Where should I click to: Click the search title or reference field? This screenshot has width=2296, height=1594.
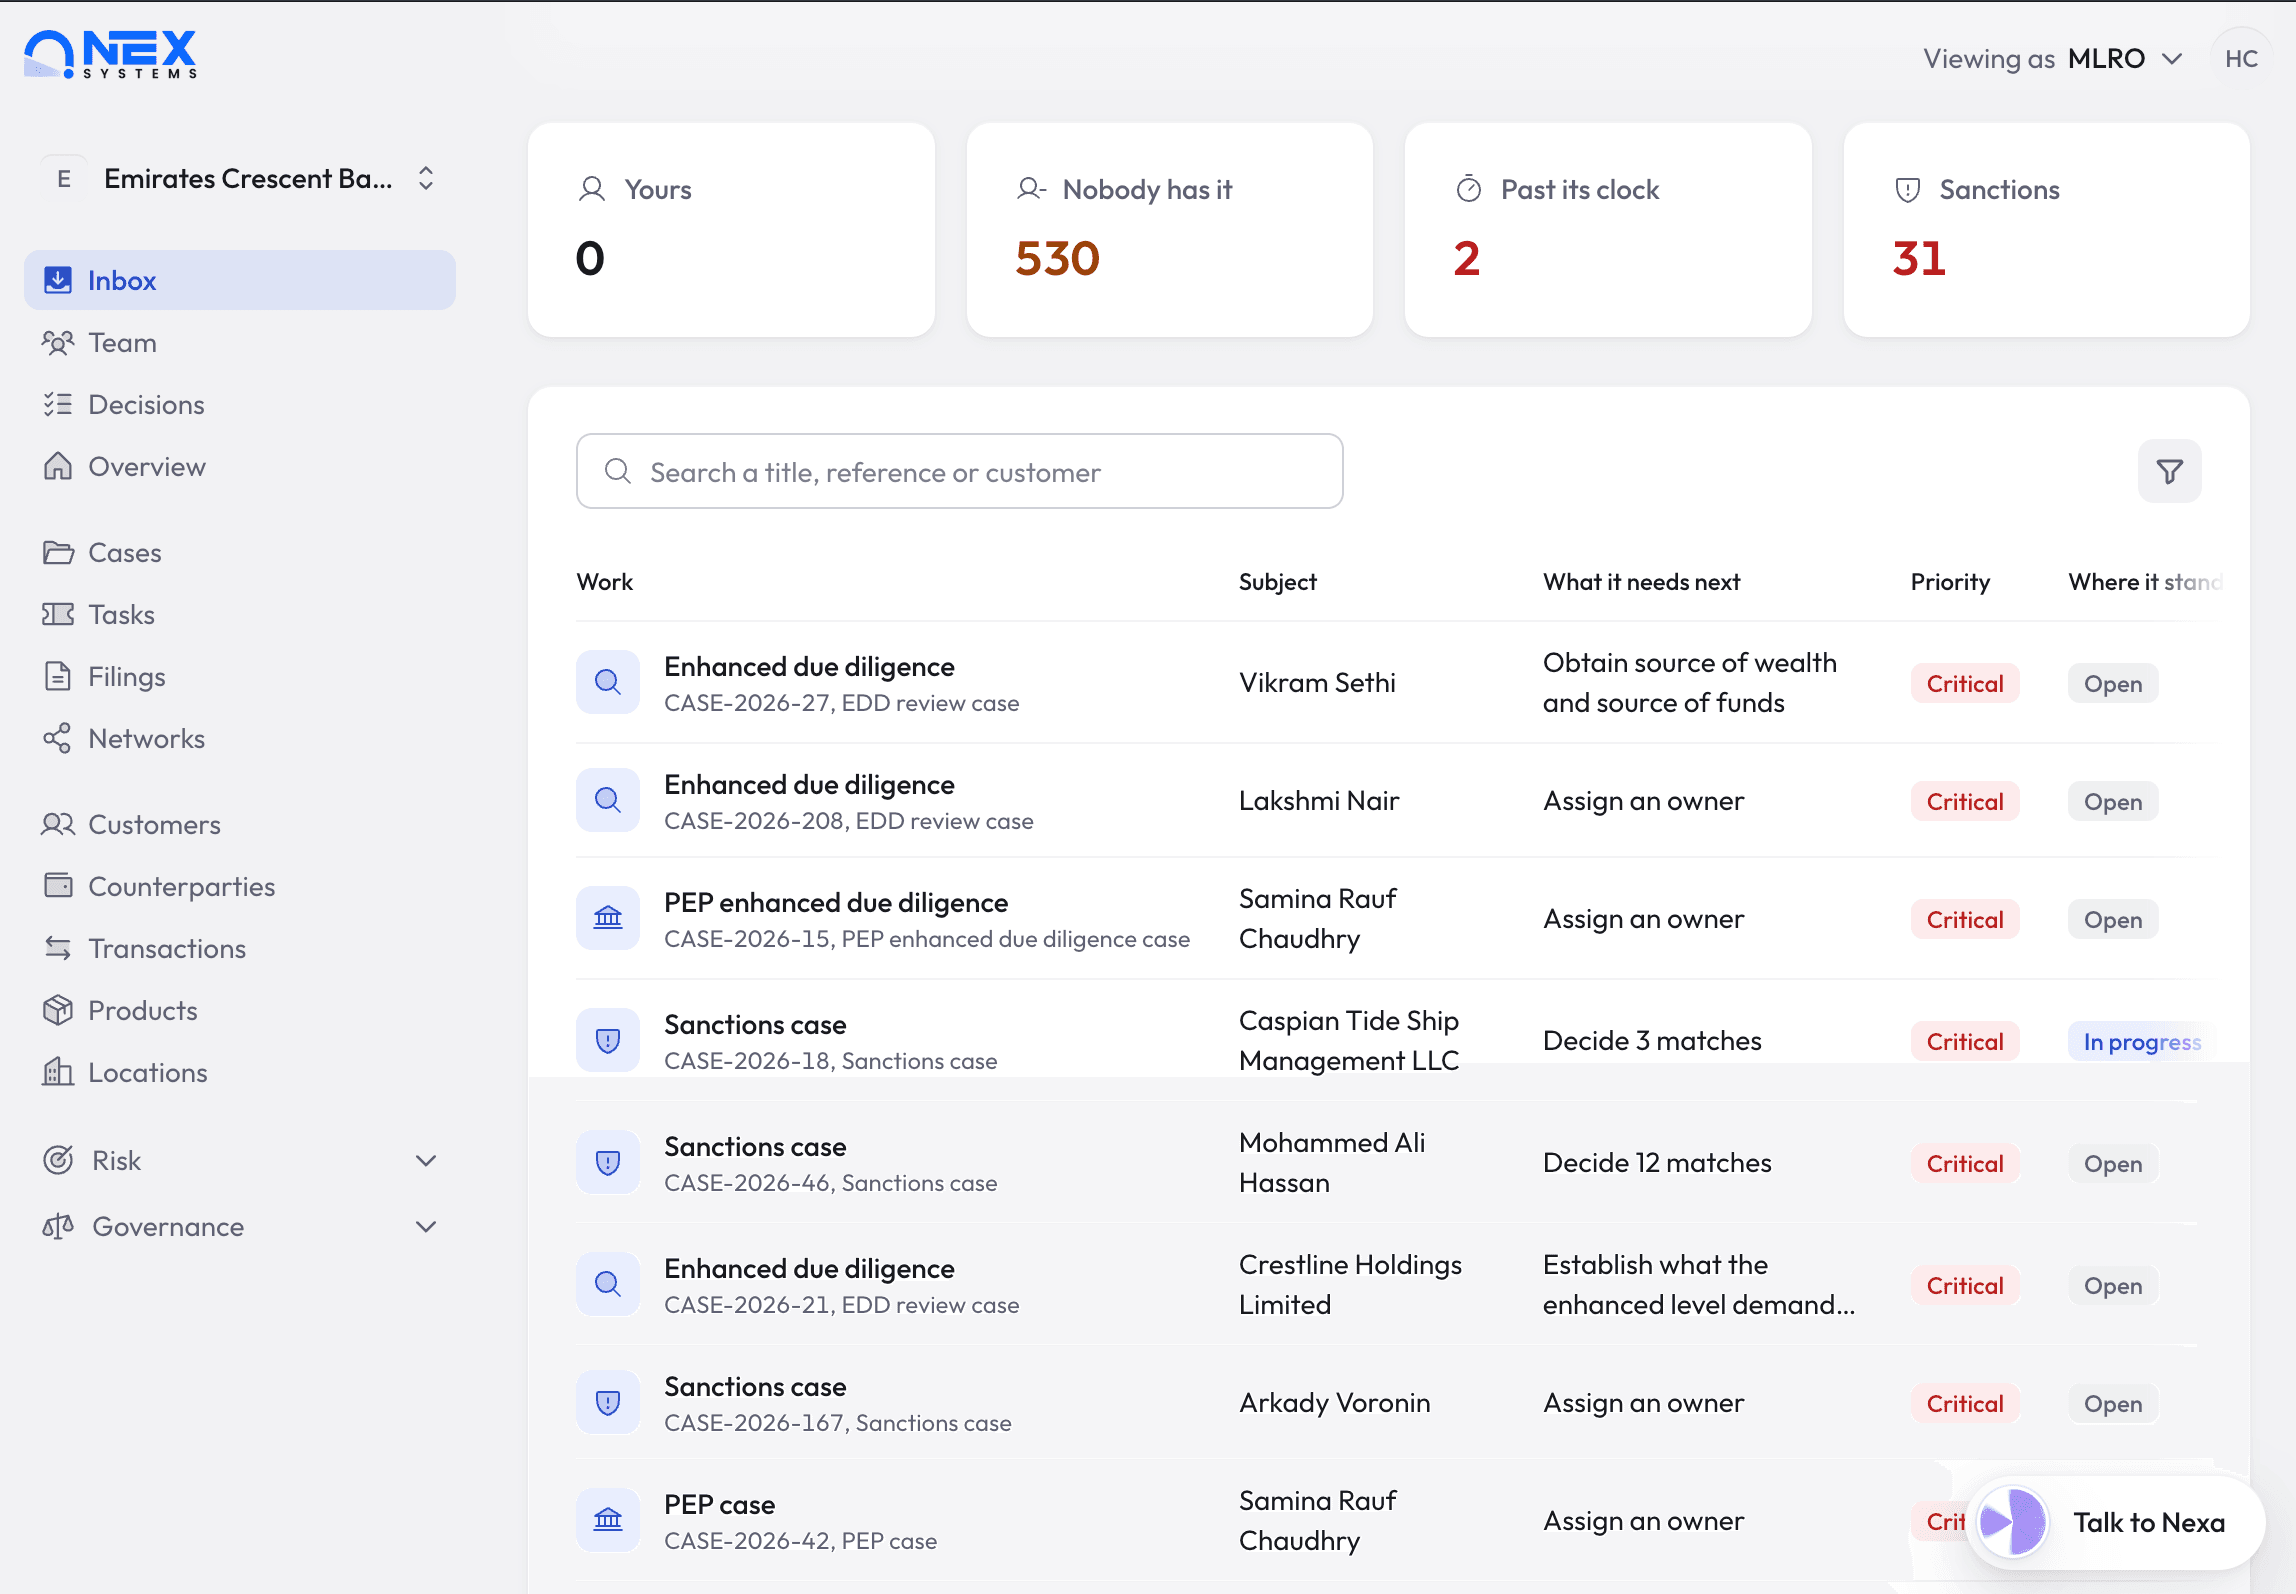[x=959, y=471]
